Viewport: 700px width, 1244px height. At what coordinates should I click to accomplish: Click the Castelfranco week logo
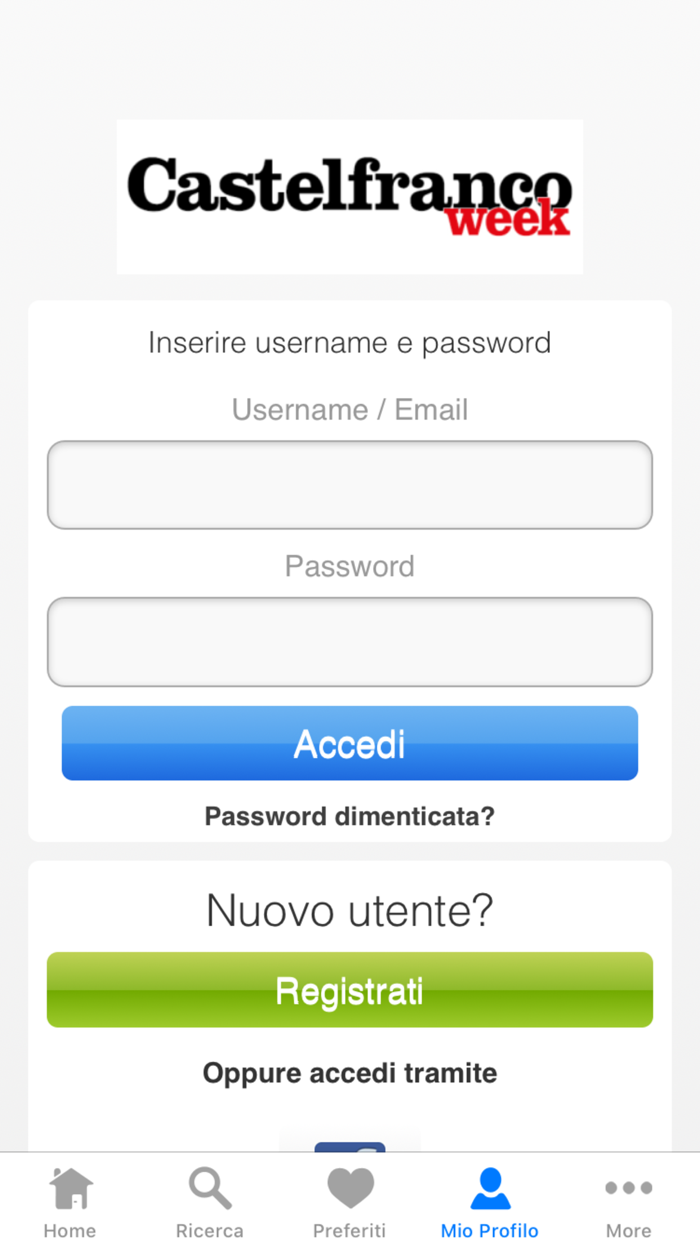pyautogui.click(x=350, y=197)
